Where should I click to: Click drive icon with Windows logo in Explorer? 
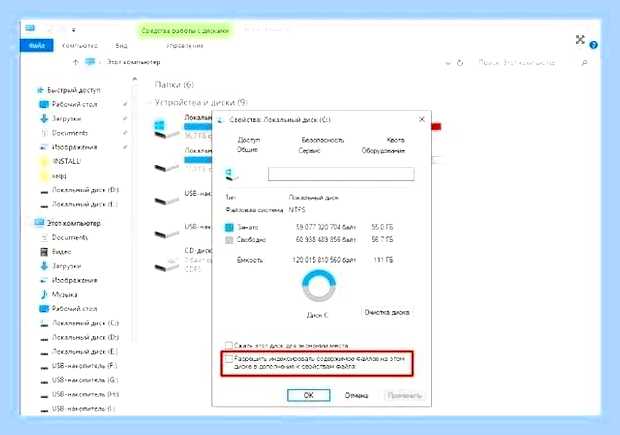166,129
